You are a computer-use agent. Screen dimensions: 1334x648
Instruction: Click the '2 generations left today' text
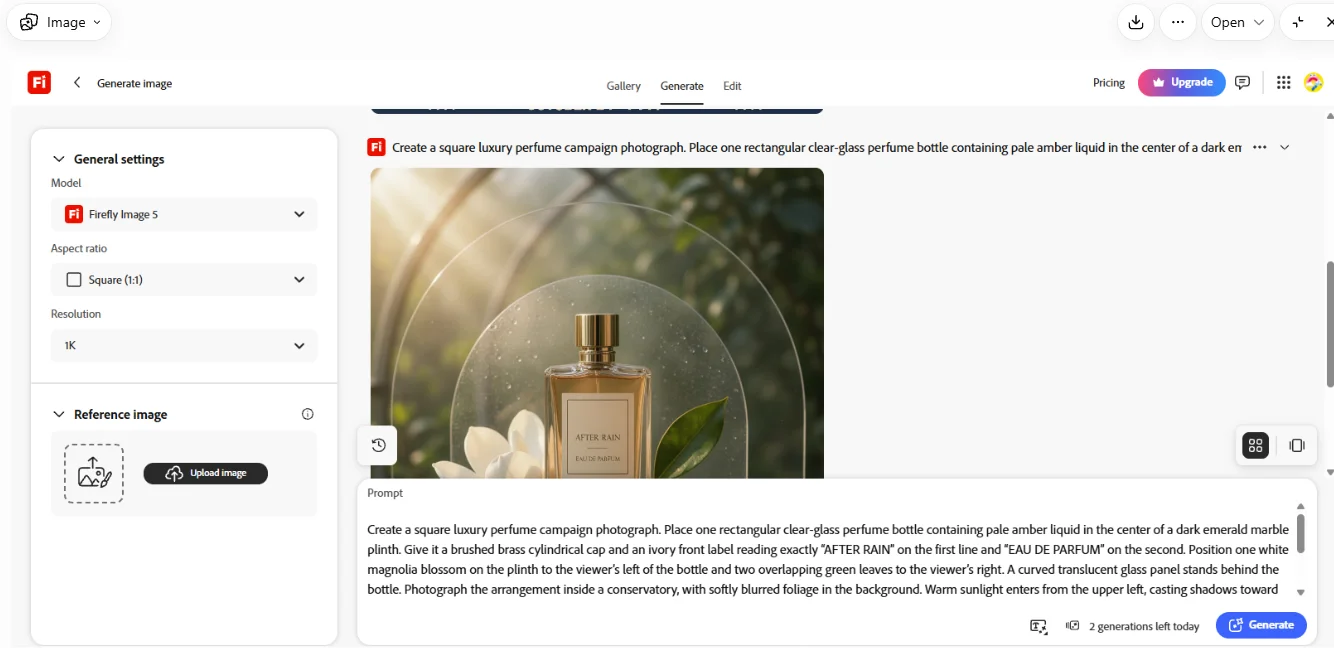[1144, 626]
